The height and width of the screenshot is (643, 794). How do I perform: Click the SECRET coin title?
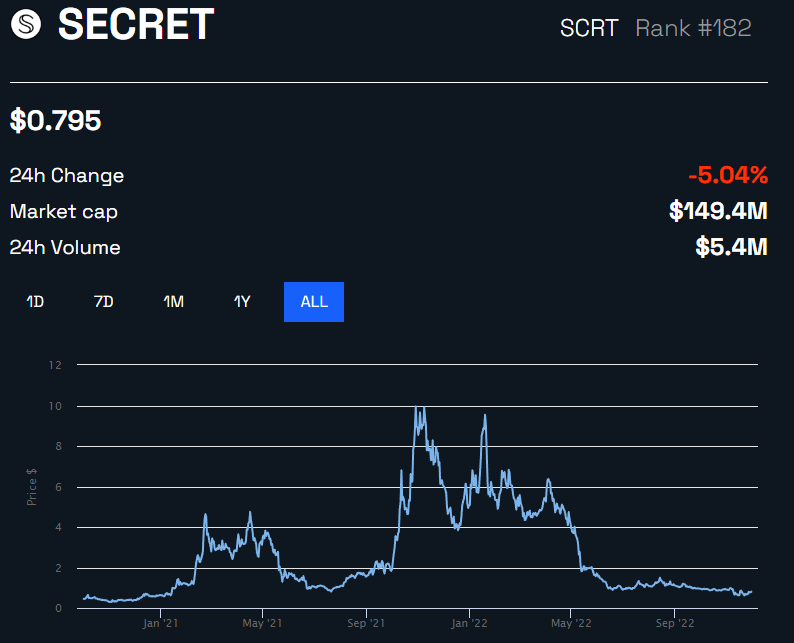pyautogui.click(x=136, y=24)
